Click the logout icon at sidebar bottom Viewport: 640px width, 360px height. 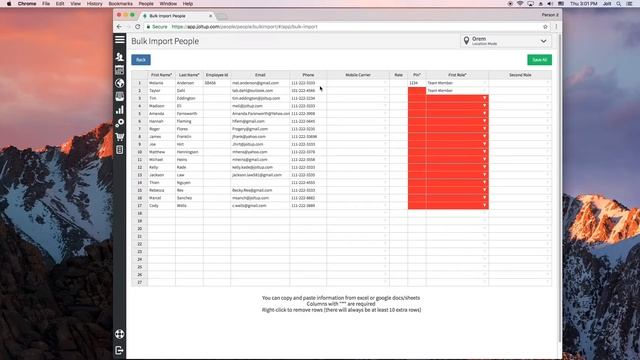click(x=120, y=350)
